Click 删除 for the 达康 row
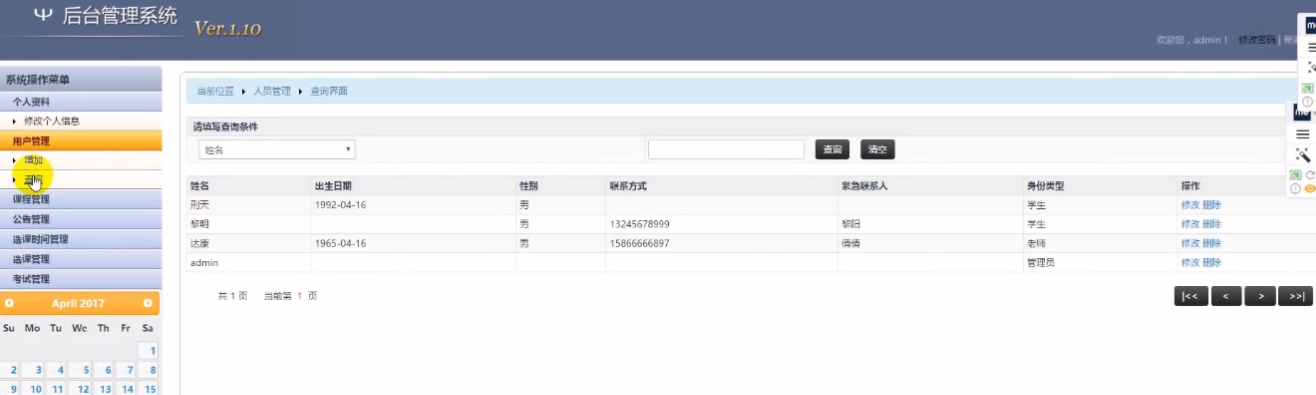 pos(1211,243)
